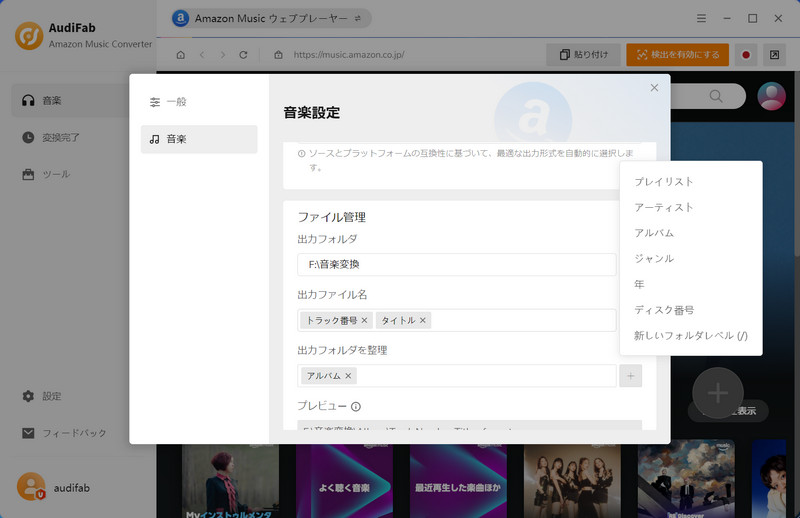Open the 一般 settings tab
The width and height of the screenshot is (800, 518).
pos(199,102)
